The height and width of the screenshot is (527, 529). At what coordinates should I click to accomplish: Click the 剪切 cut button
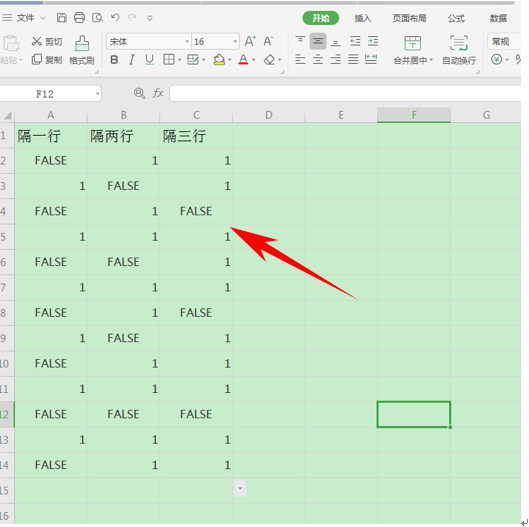coord(47,41)
